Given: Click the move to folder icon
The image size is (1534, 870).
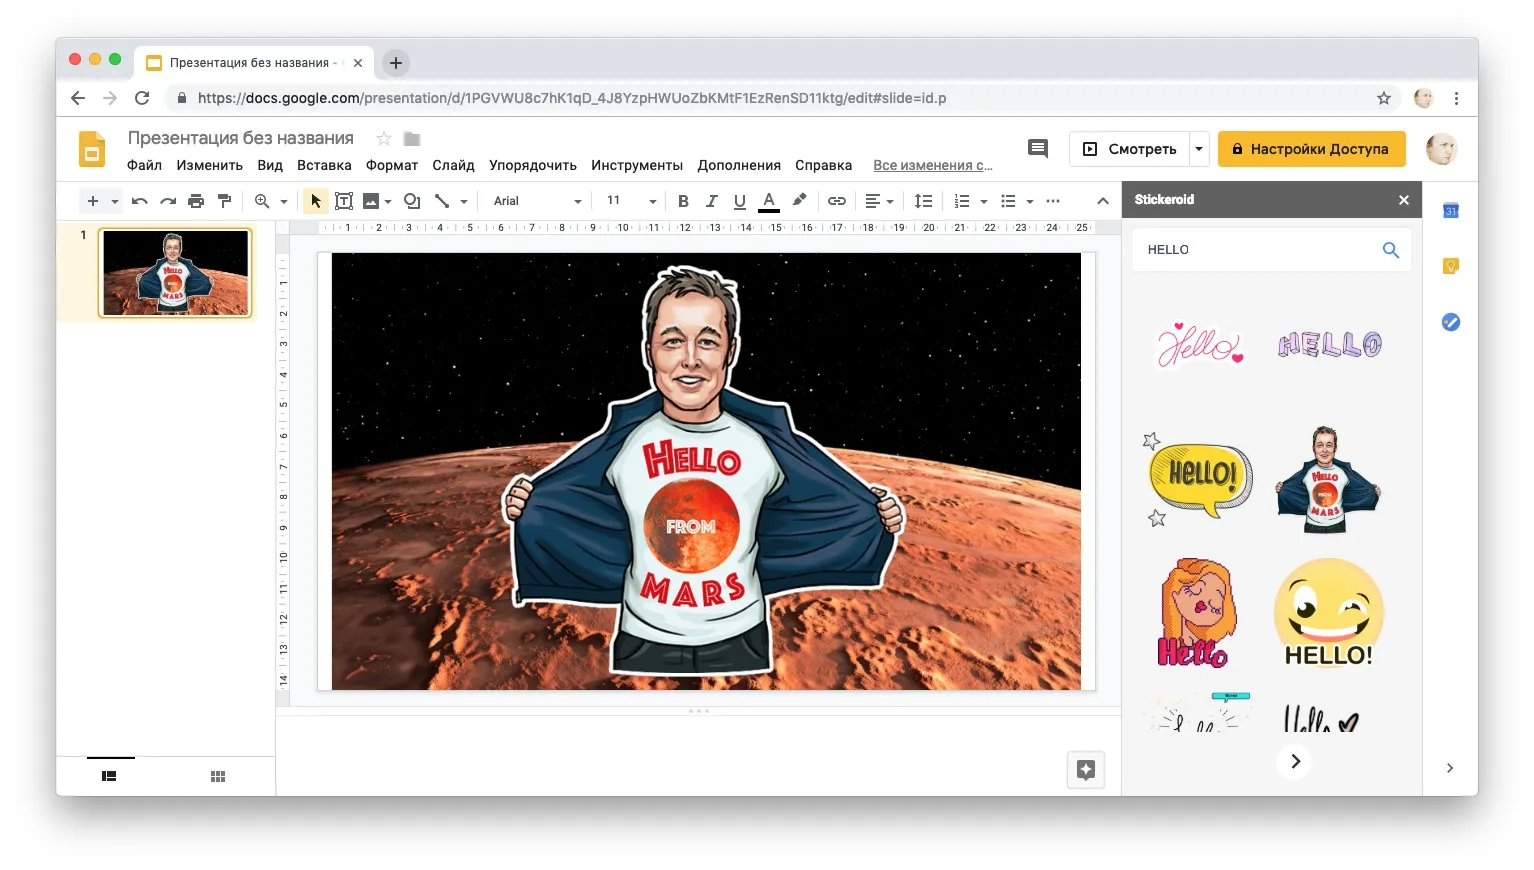Looking at the screenshot, I should 412,139.
